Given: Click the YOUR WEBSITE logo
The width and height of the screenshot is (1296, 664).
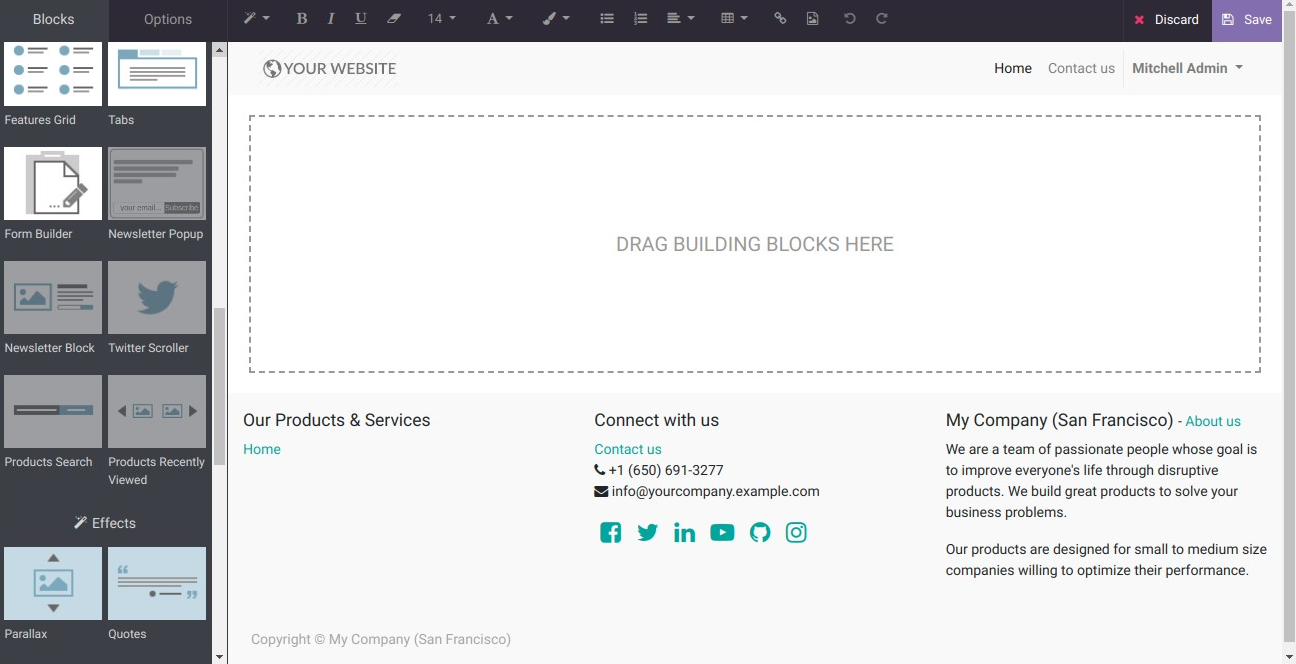Looking at the screenshot, I should point(329,68).
